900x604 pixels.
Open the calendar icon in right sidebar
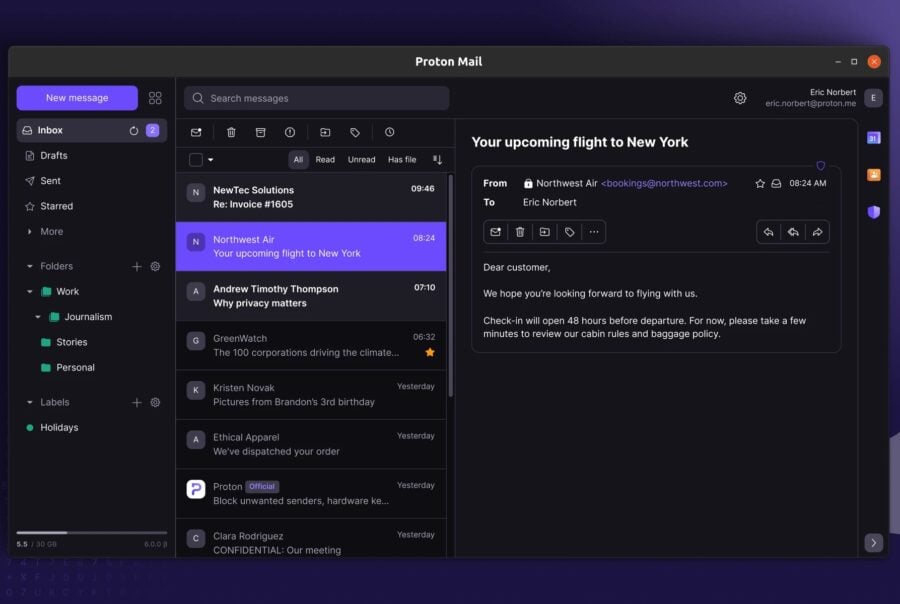(874, 138)
